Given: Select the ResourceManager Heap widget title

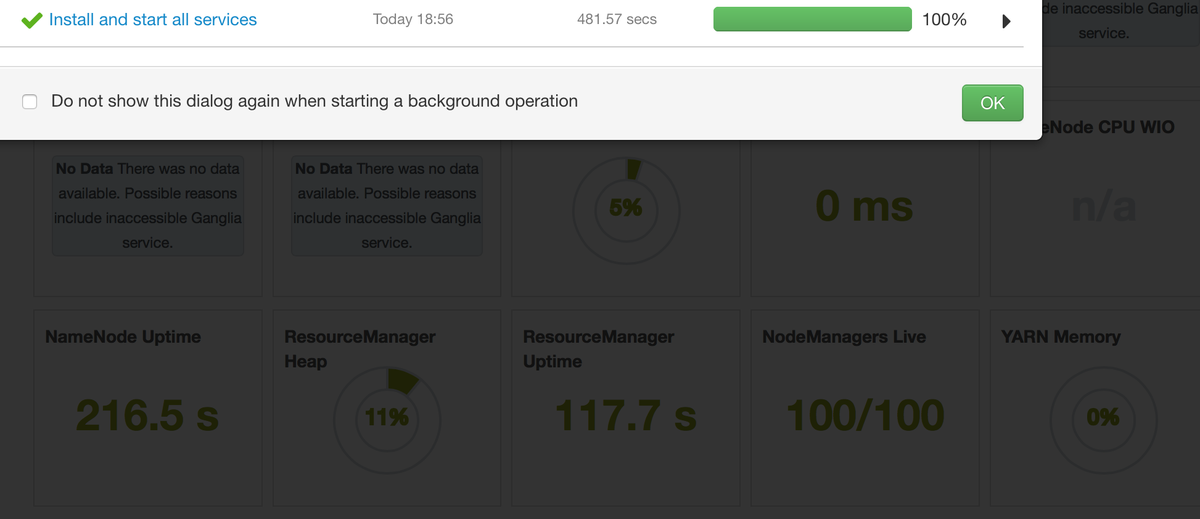Looking at the screenshot, I should pos(360,348).
